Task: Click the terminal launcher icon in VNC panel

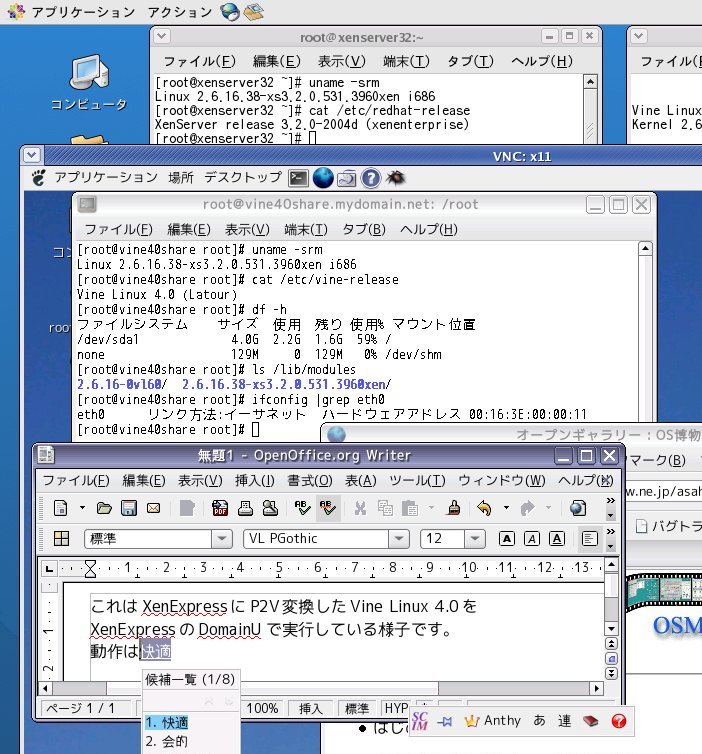Action: coord(298,178)
